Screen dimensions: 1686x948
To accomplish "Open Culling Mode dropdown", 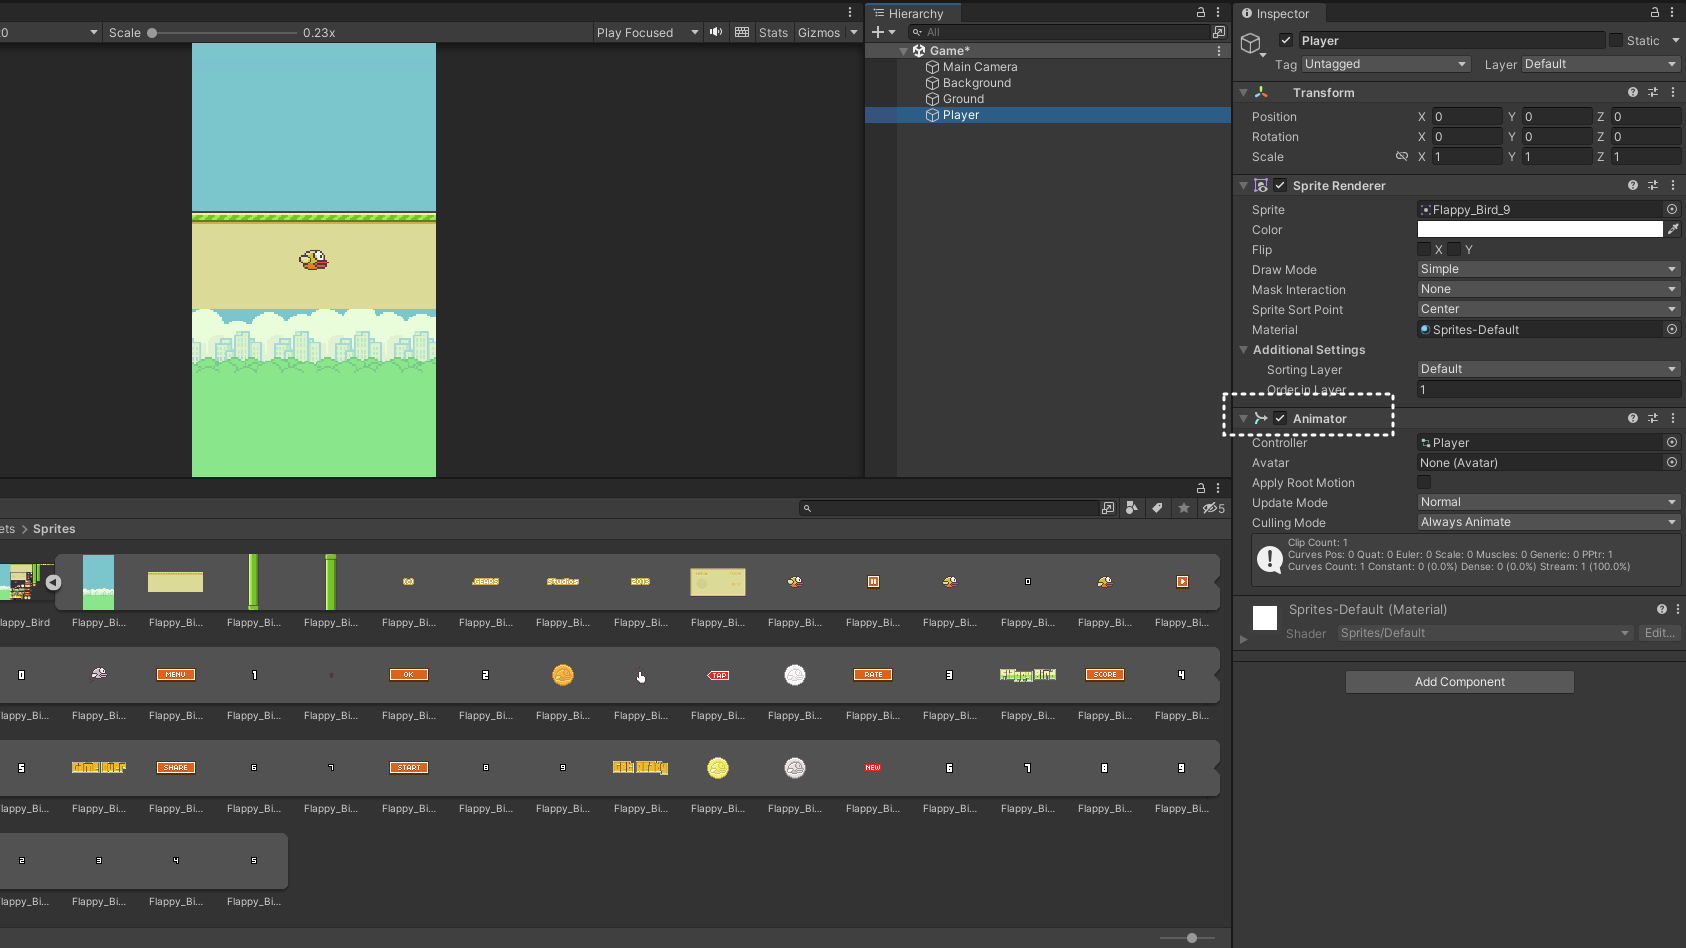I will tap(1549, 522).
